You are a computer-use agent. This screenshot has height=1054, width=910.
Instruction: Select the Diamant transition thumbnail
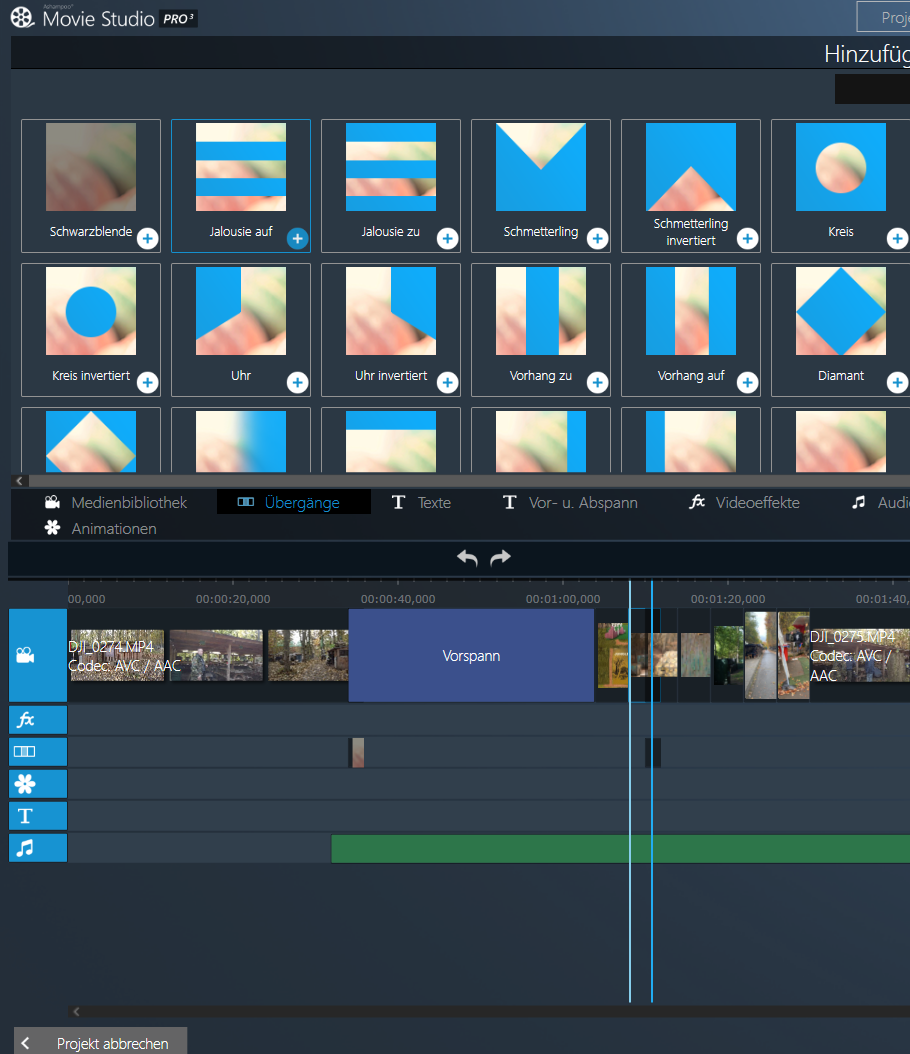[840, 311]
